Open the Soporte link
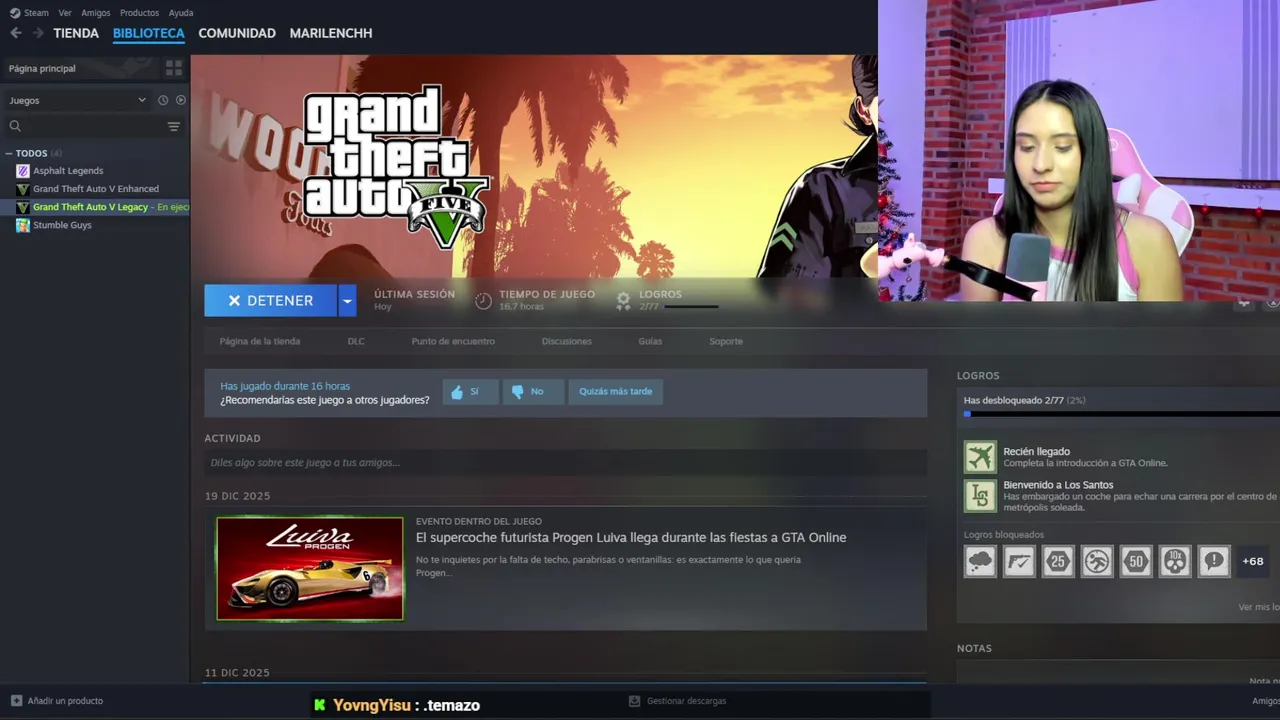The height and width of the screenshot is (720, 1280). pos(726,341)
